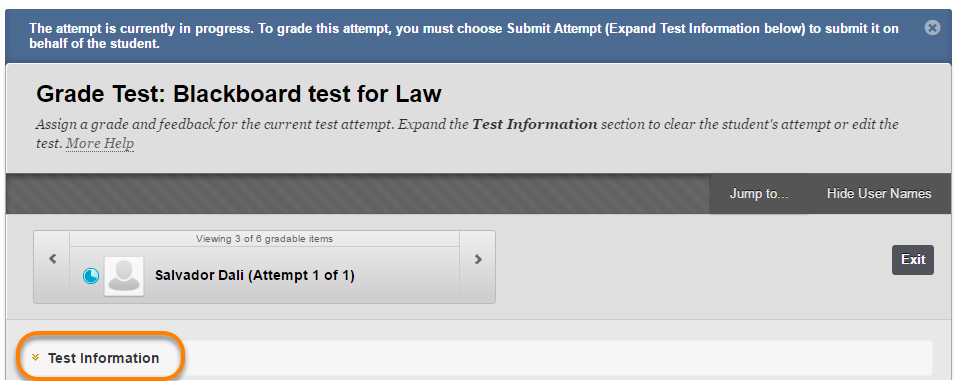The image size is (957, 381).
Task: Click the blue attempt-in-progress status icon
Action: coord(91,276)
